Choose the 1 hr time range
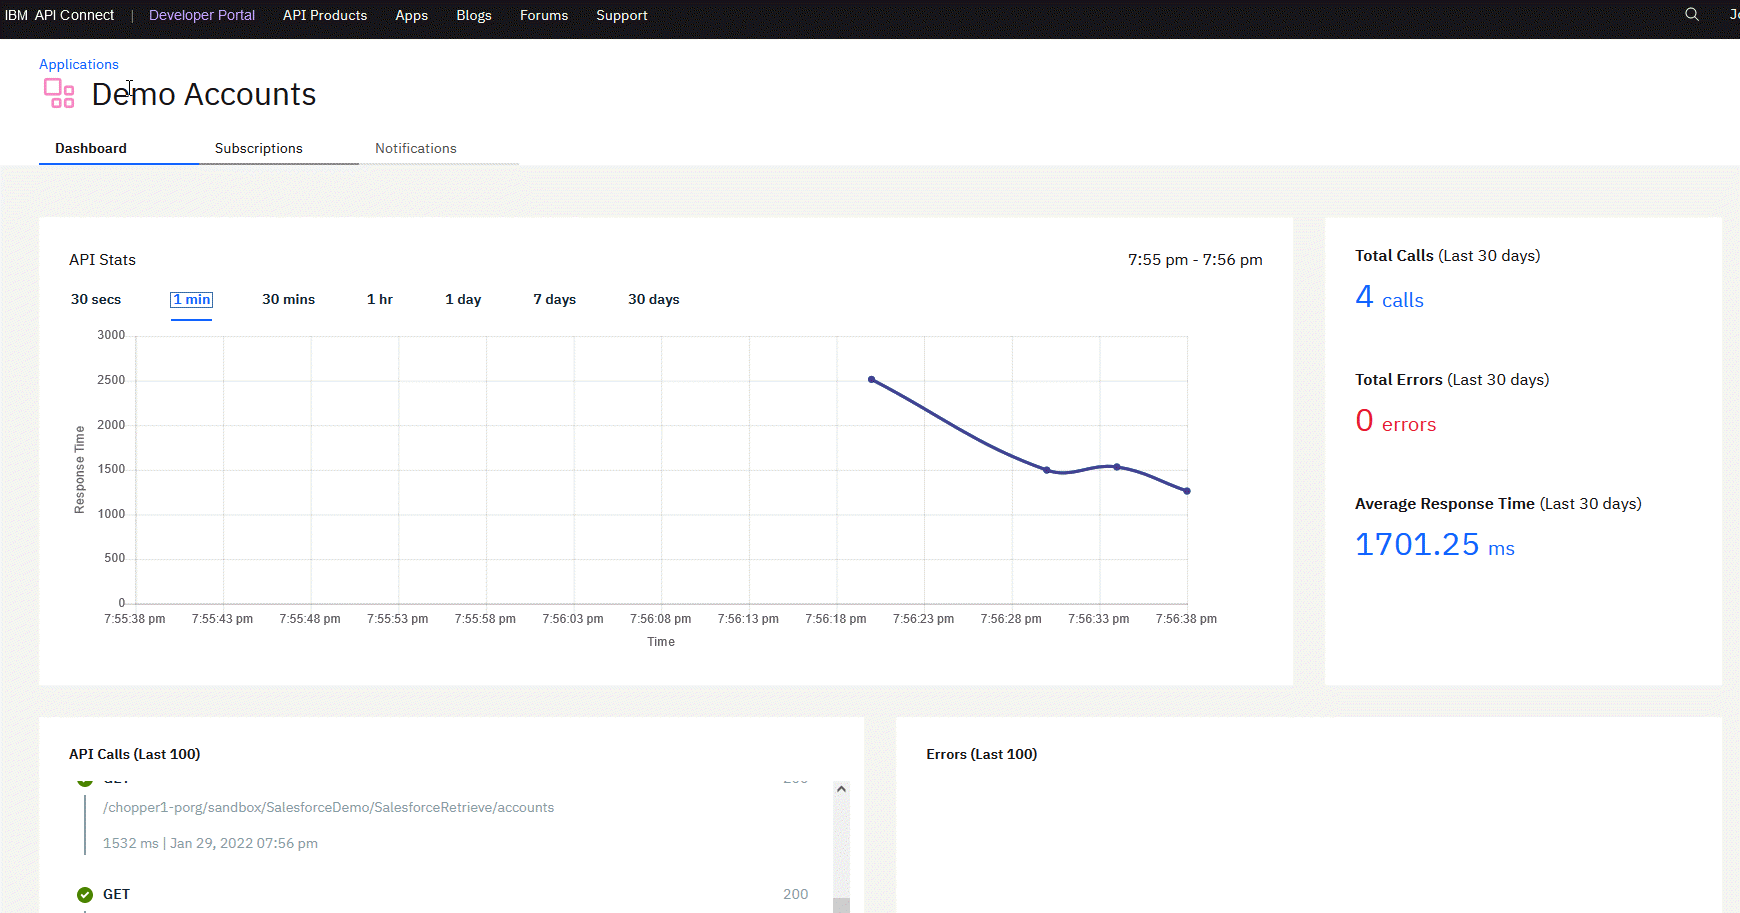The height and width of the screenshot is (913, 1740). pos(379,299)
